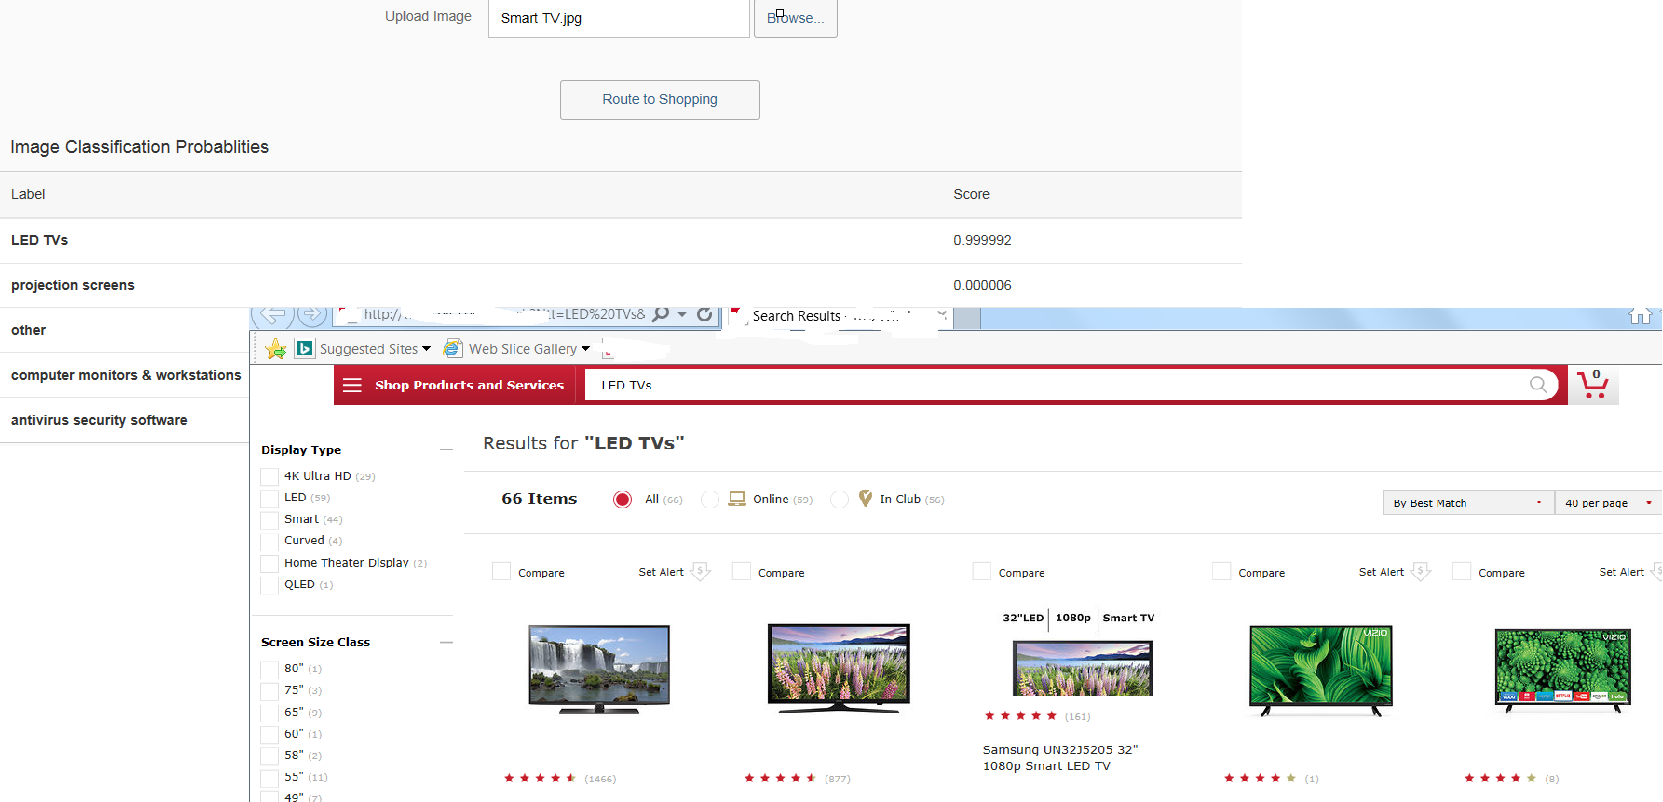Click the Browse button for image upload
This screenshot has height=802, width=1663.
pyautogui.click(x=795, y=18)
